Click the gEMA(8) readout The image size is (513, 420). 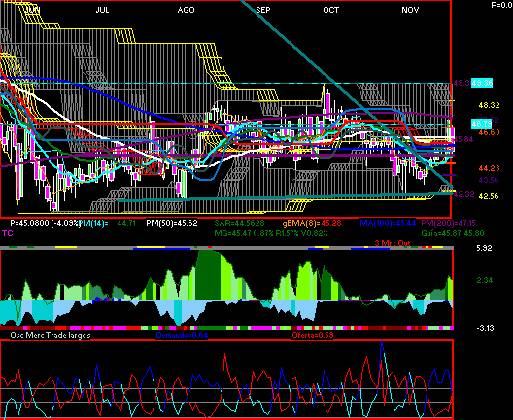[x=311, y=223]
